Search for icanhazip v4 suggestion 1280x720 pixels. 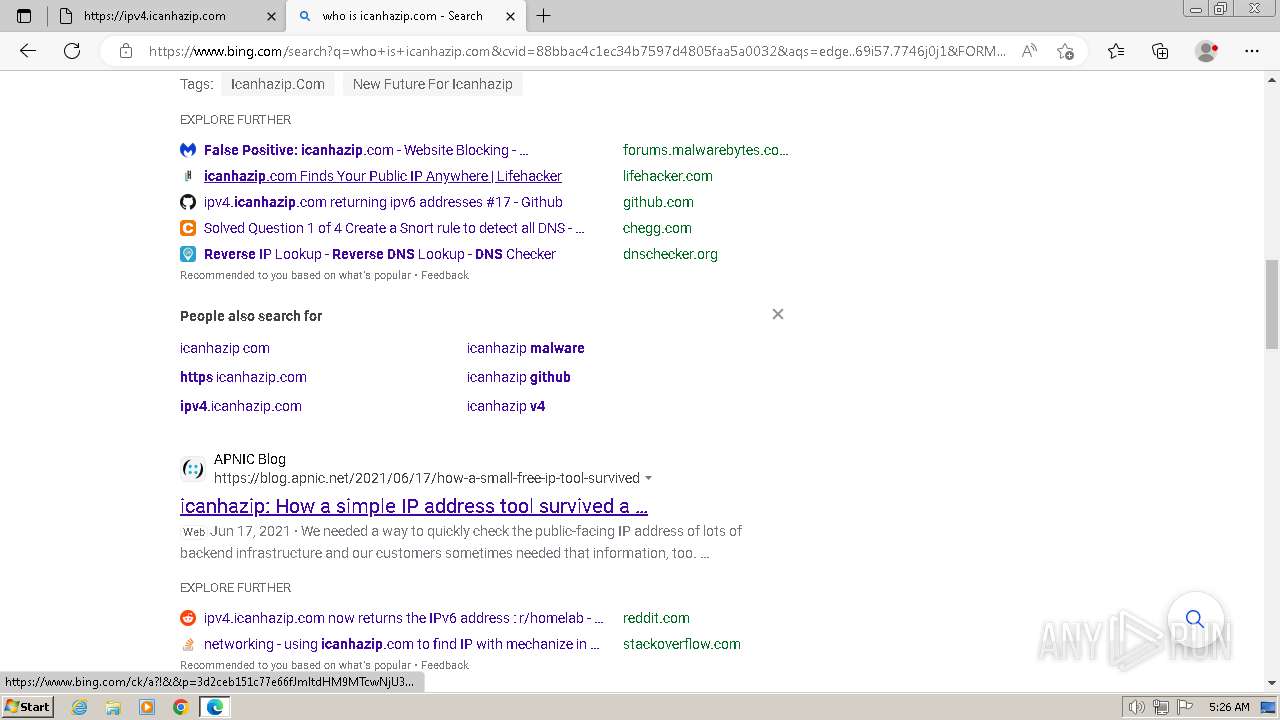tap(506, 406)
